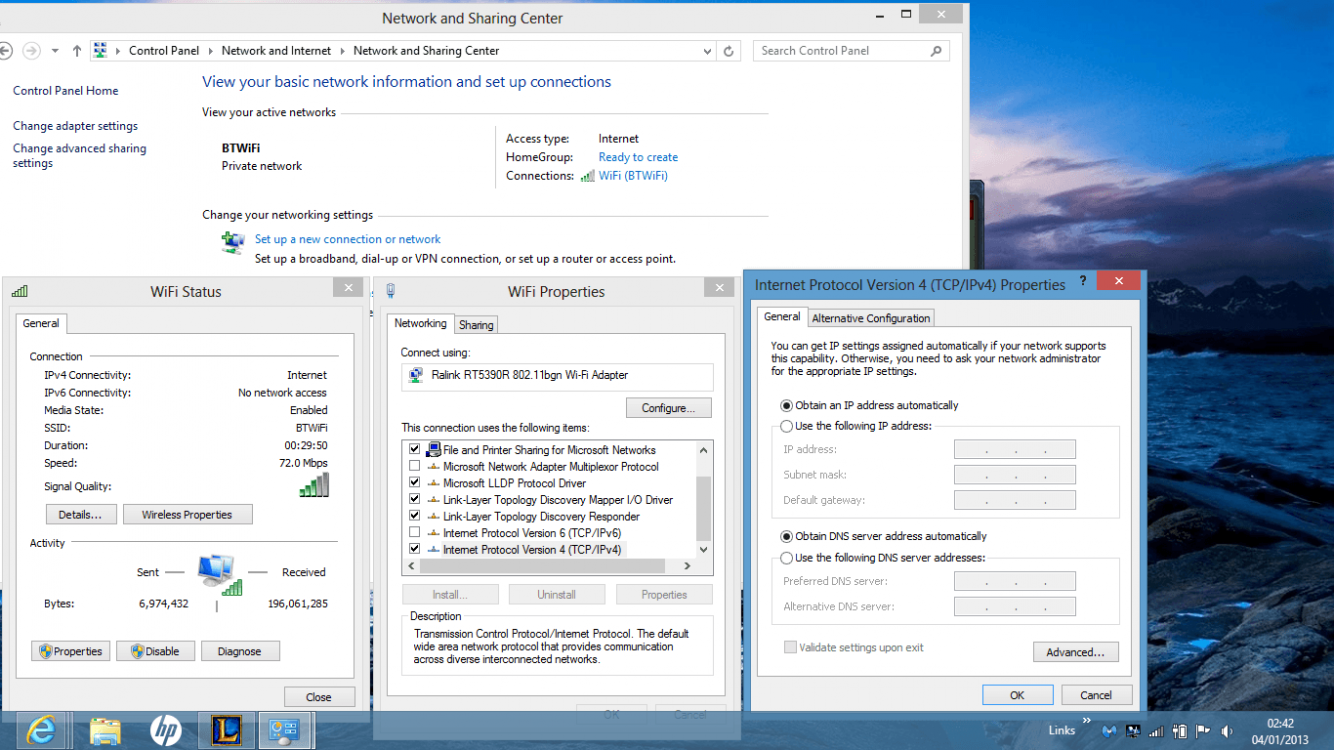This screenshot has height=750, width=1334.
Task: Enable Microsoft Network Adapter Multiplexor Protocol
Action: pos(414,467)
